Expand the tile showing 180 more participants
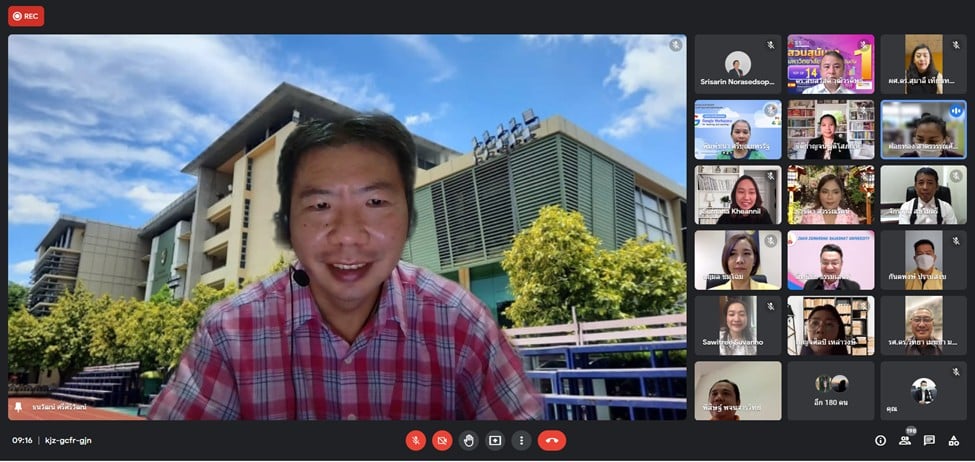Viewport: 975px width, 462px height. click(830, 390)
